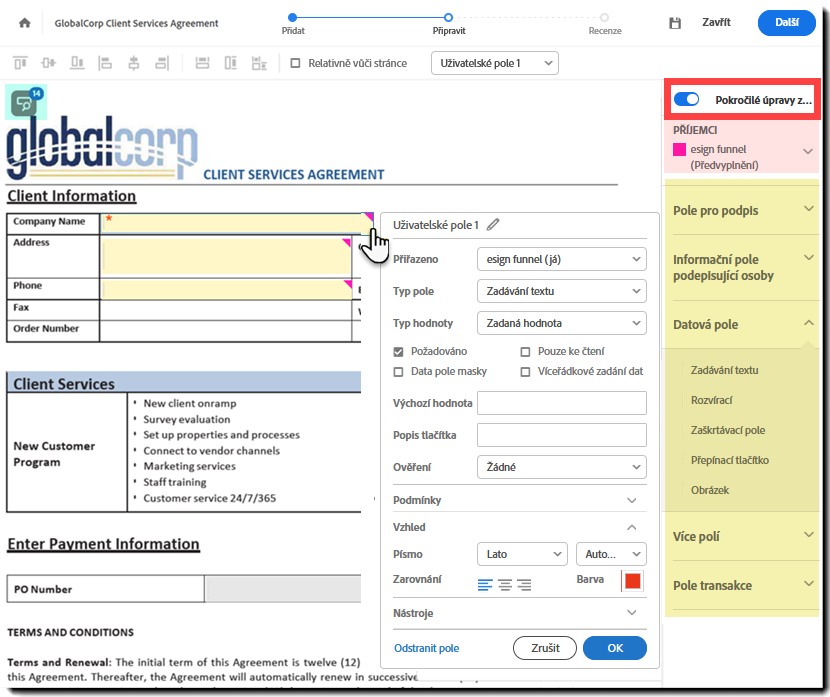Viewport: 830px width, 697px height.
Task: Set text alignment to right
Action: 524,584
